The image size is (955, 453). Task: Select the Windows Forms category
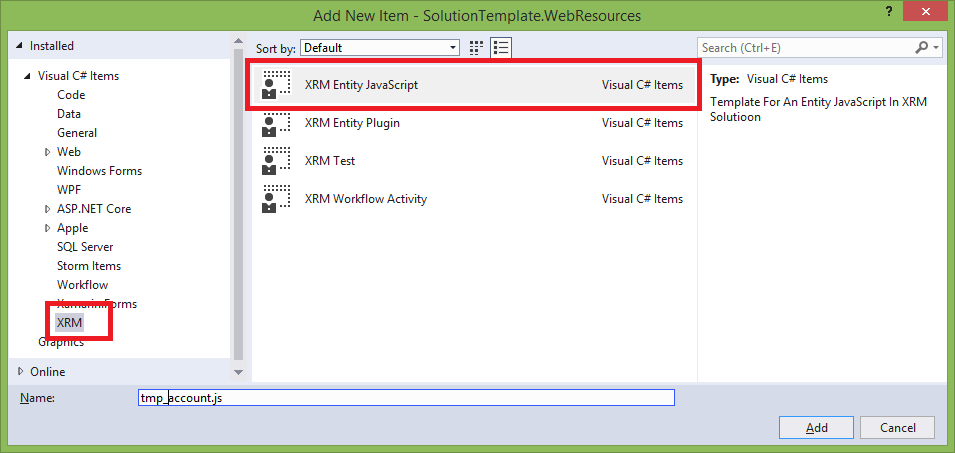tap(99, 171)
